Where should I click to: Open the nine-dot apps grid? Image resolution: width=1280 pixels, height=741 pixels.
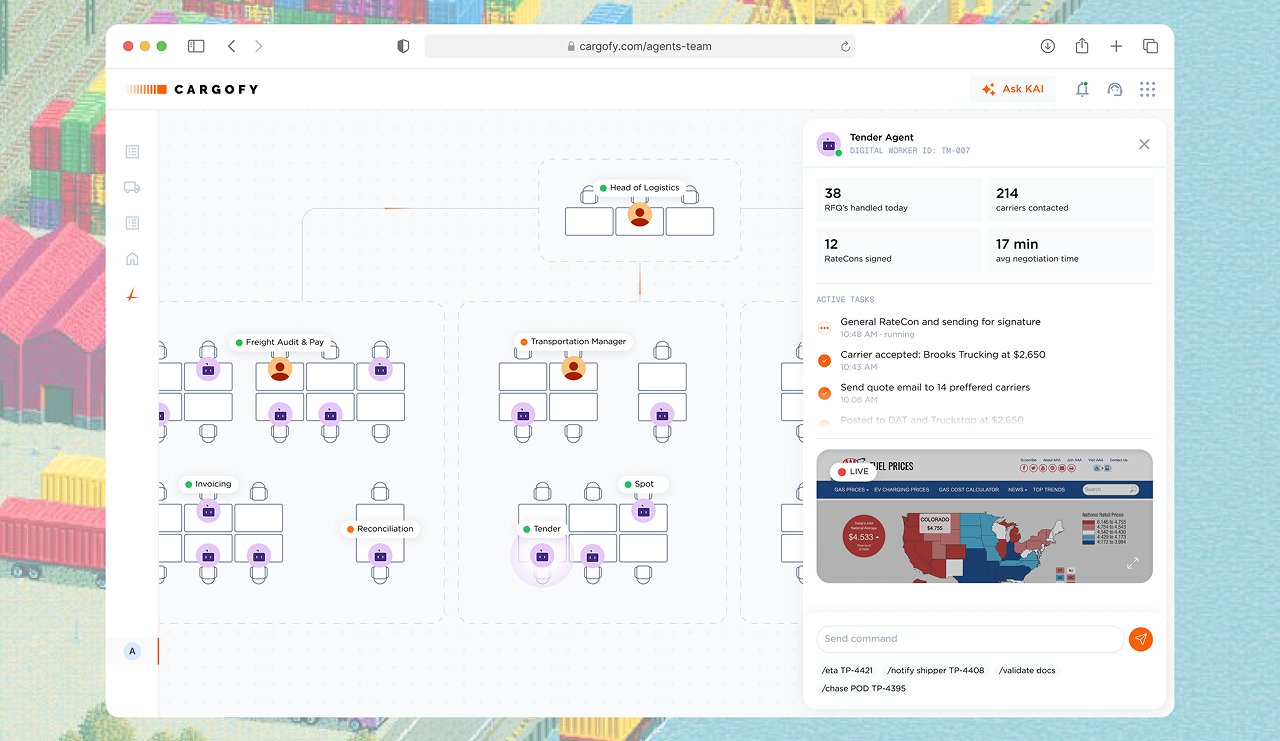click(1147, 89)
